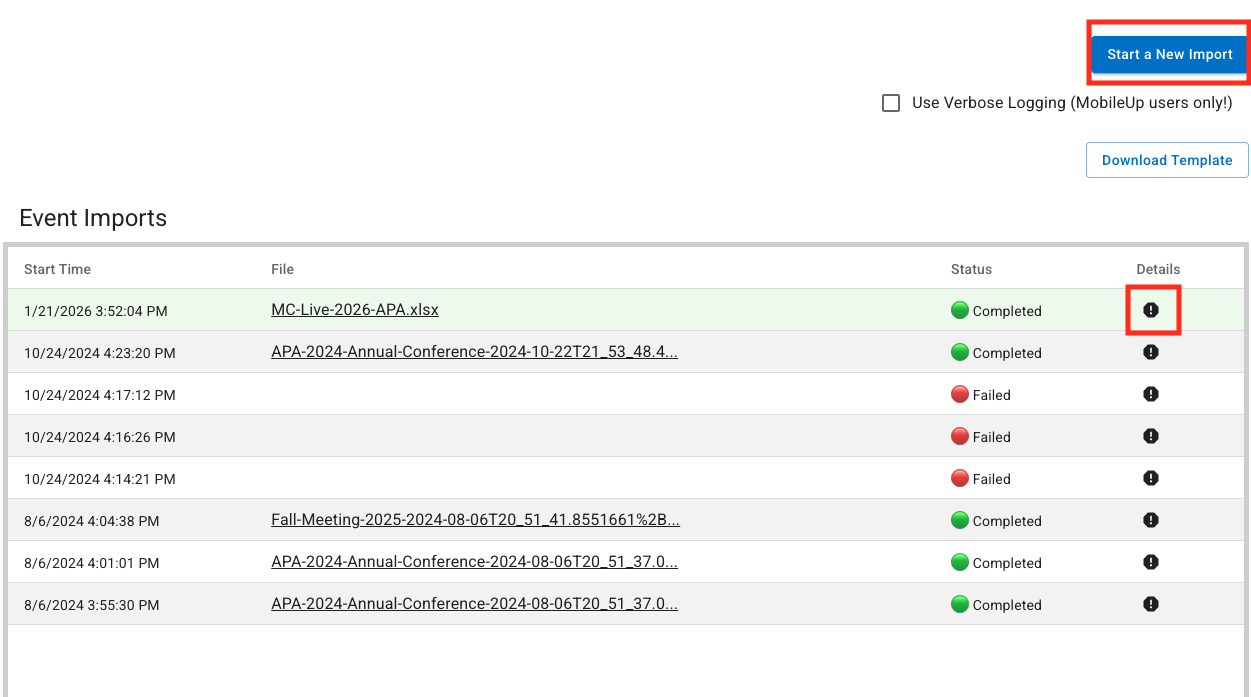Open details for the 8/6/2024 4:01:01 PM import
This screenshot has height=697, width=1251.
[x=1151, y=562]
